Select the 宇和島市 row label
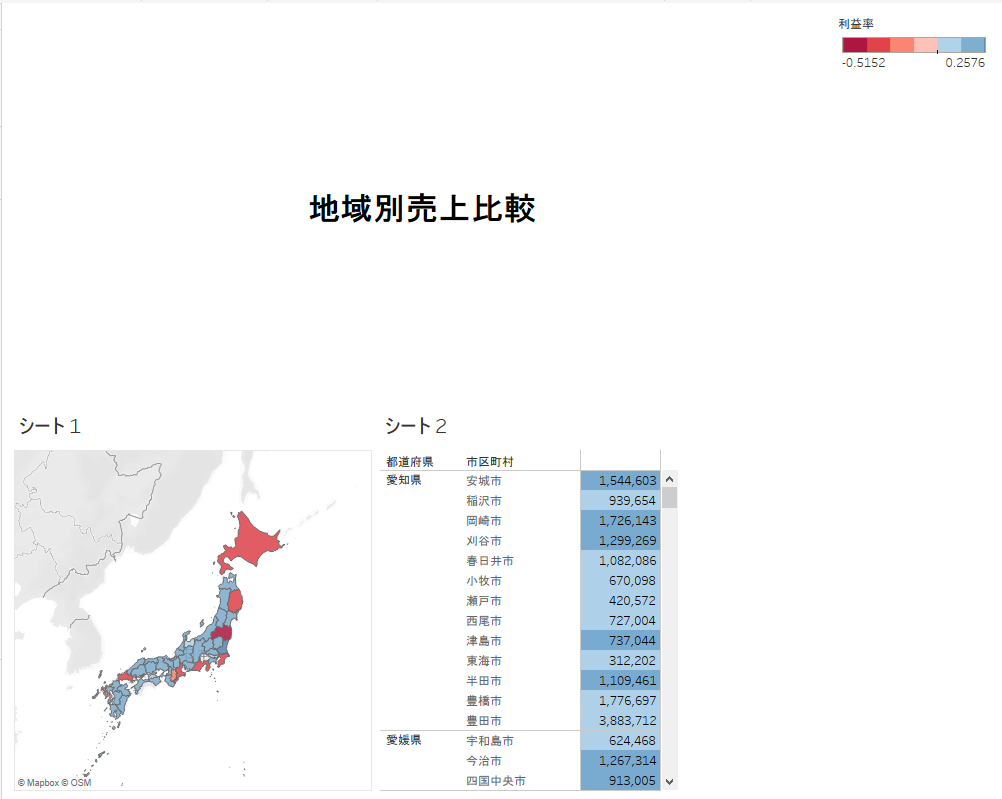Image resolution: width=1002 pixels, height=799 pixels. tap(489, 741)
